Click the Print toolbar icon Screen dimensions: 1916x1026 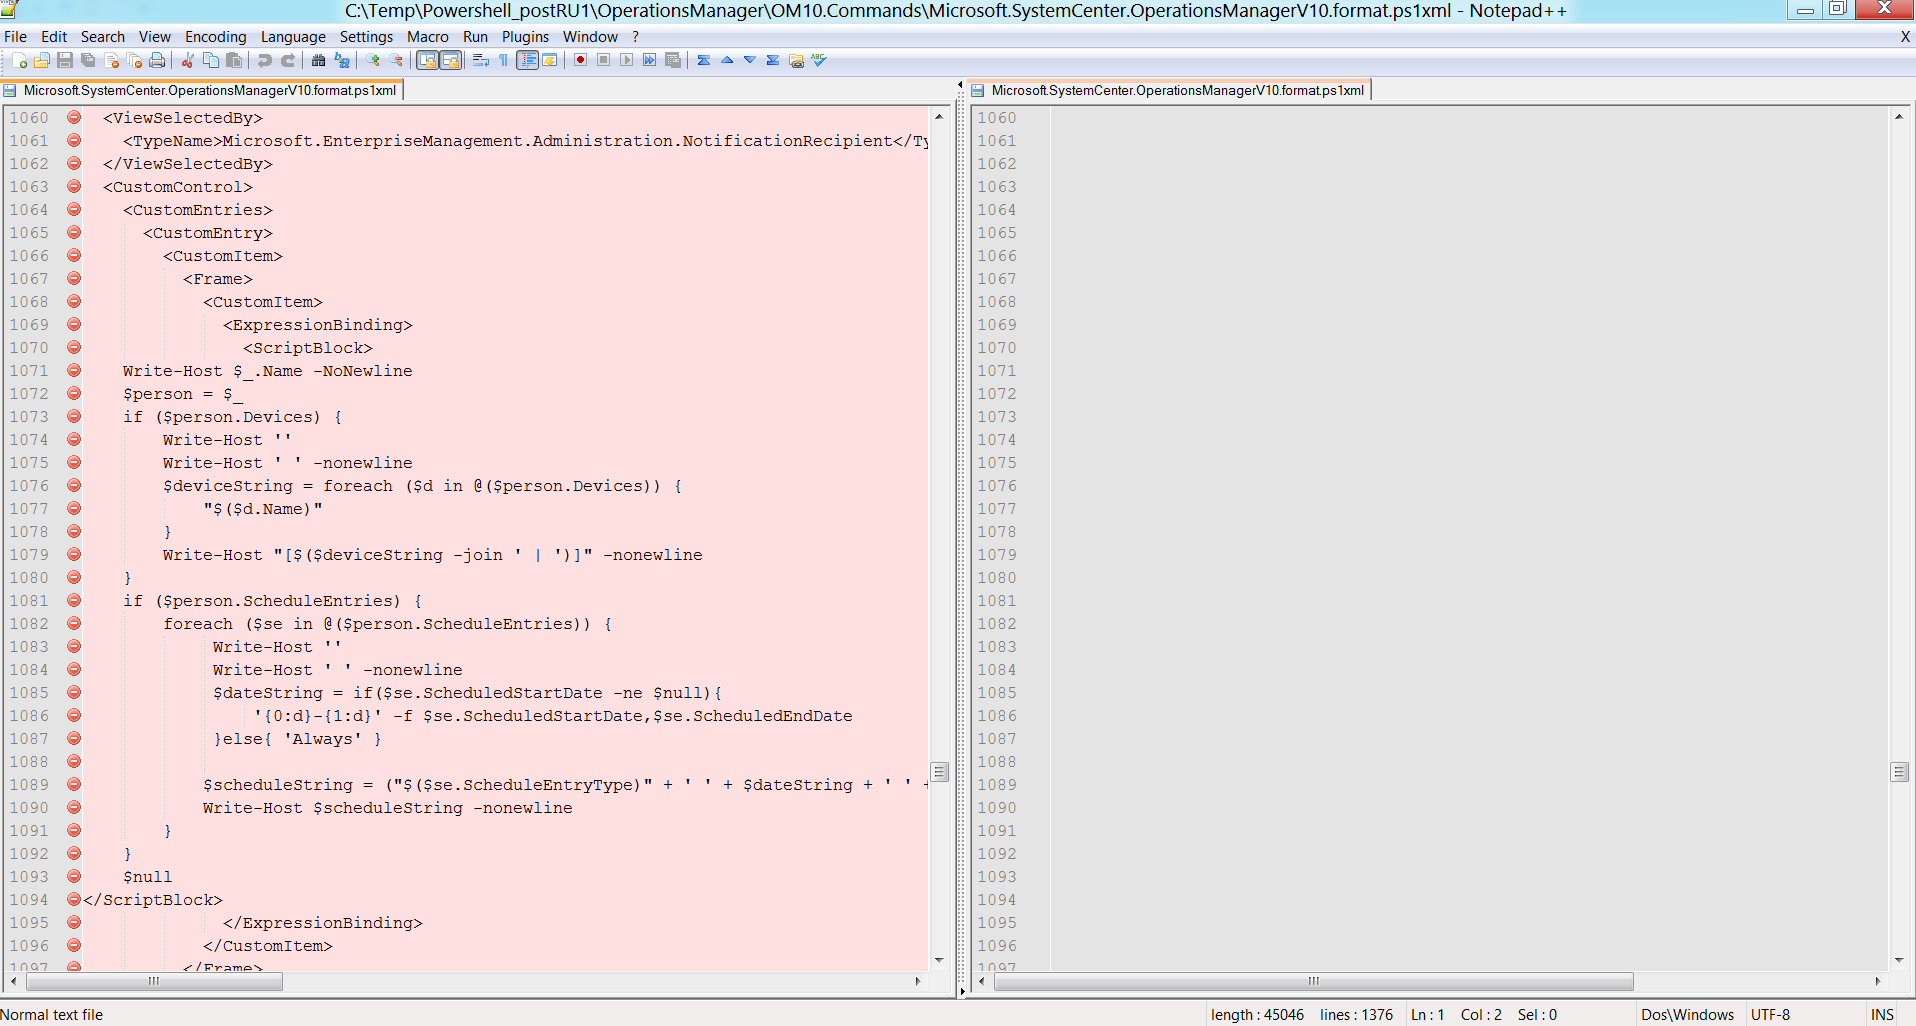tap(157, 61)
